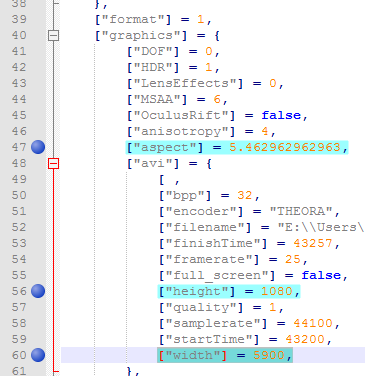Click the "E:\\Users\ path string
This screenshot has height=376, width=365.
[321, 227]
